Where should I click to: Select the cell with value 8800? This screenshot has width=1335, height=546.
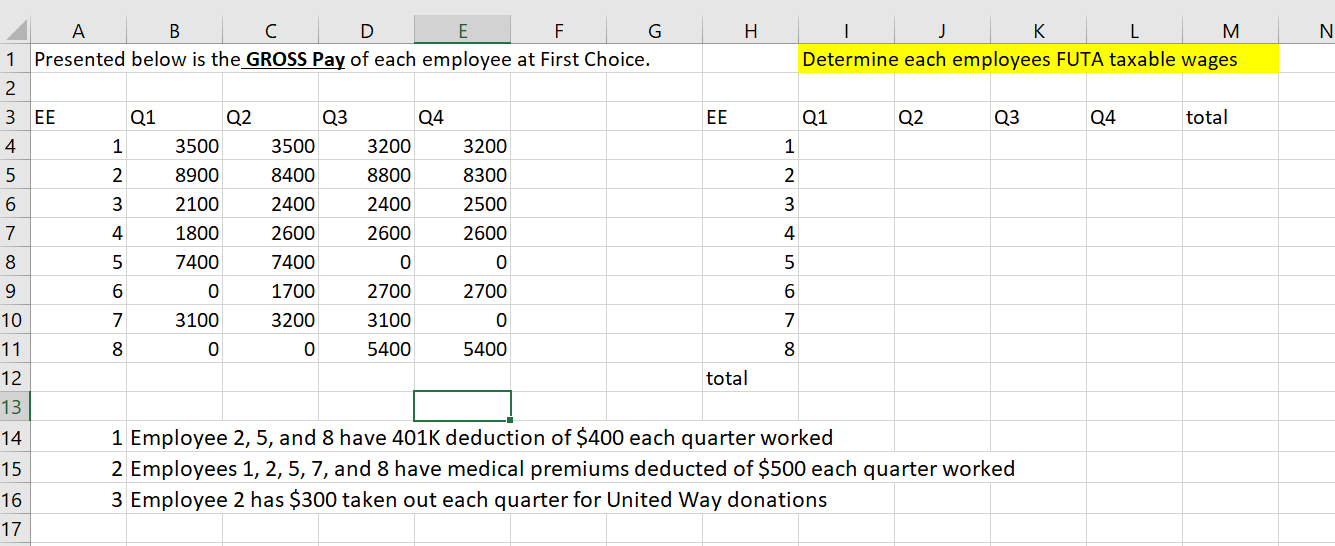[x=366, y=175]
